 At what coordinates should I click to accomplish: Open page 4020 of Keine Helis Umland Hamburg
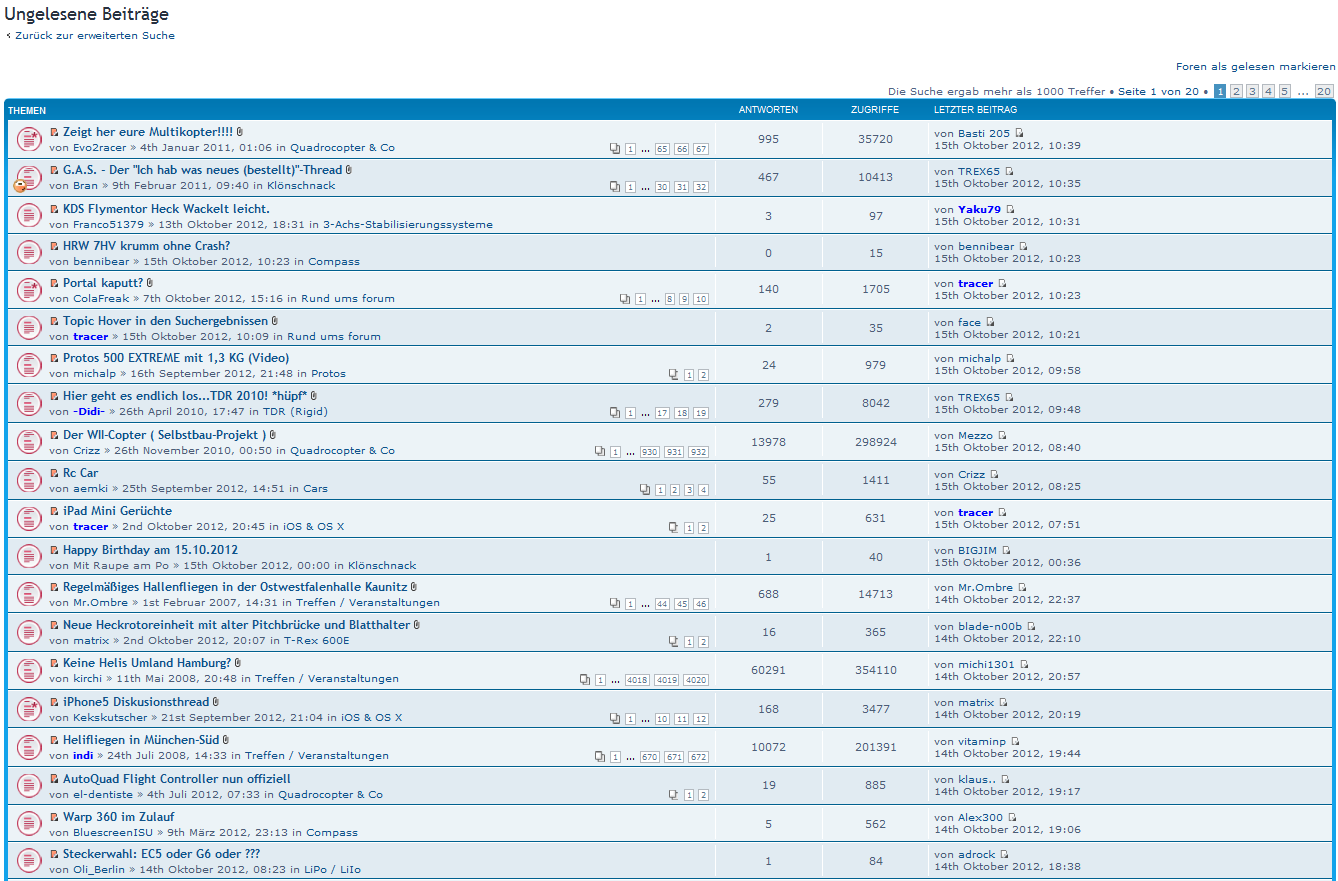coord(696,680)
